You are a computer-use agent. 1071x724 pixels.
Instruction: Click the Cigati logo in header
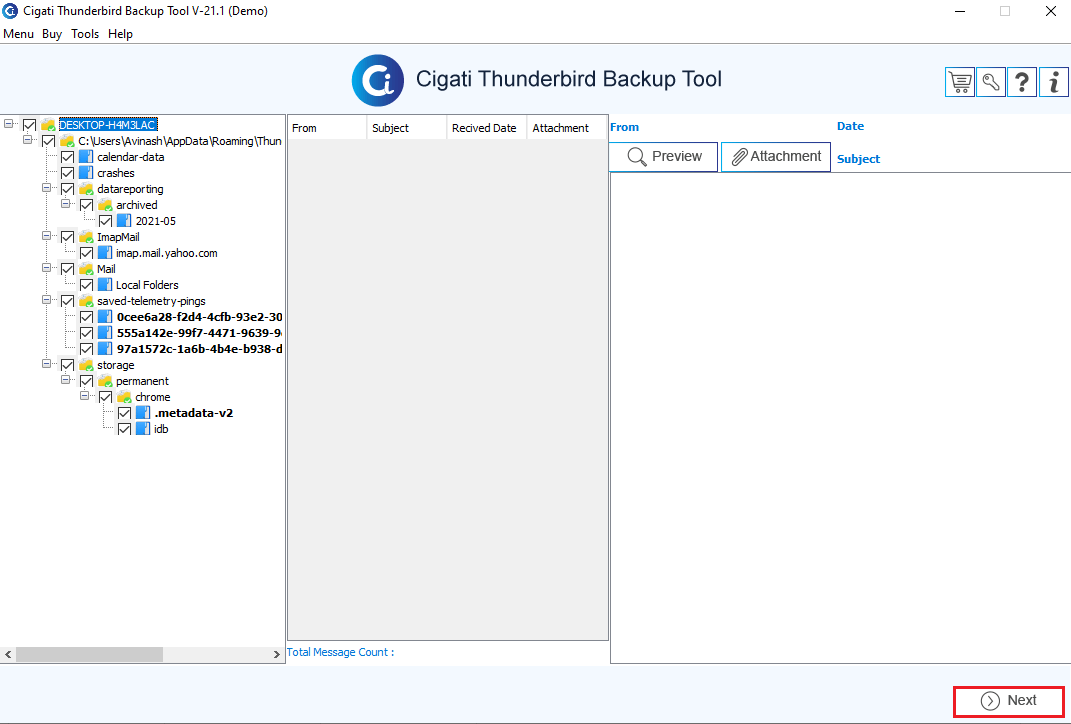[378, 81]
